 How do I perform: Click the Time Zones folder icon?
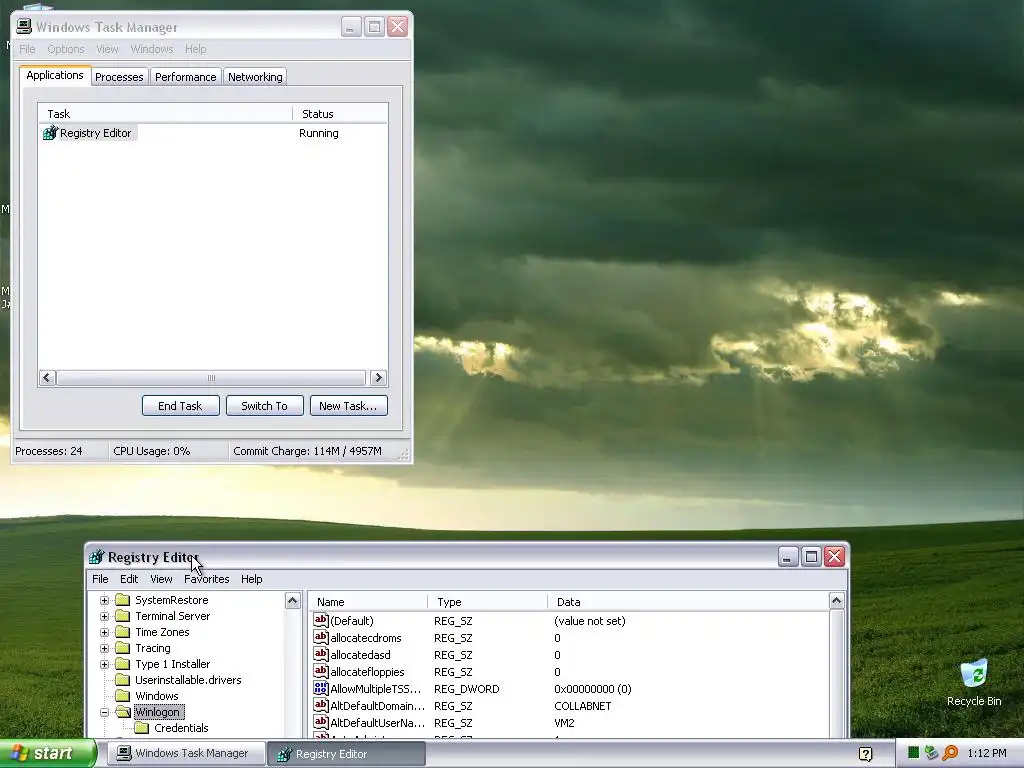[x=123, y=632]
